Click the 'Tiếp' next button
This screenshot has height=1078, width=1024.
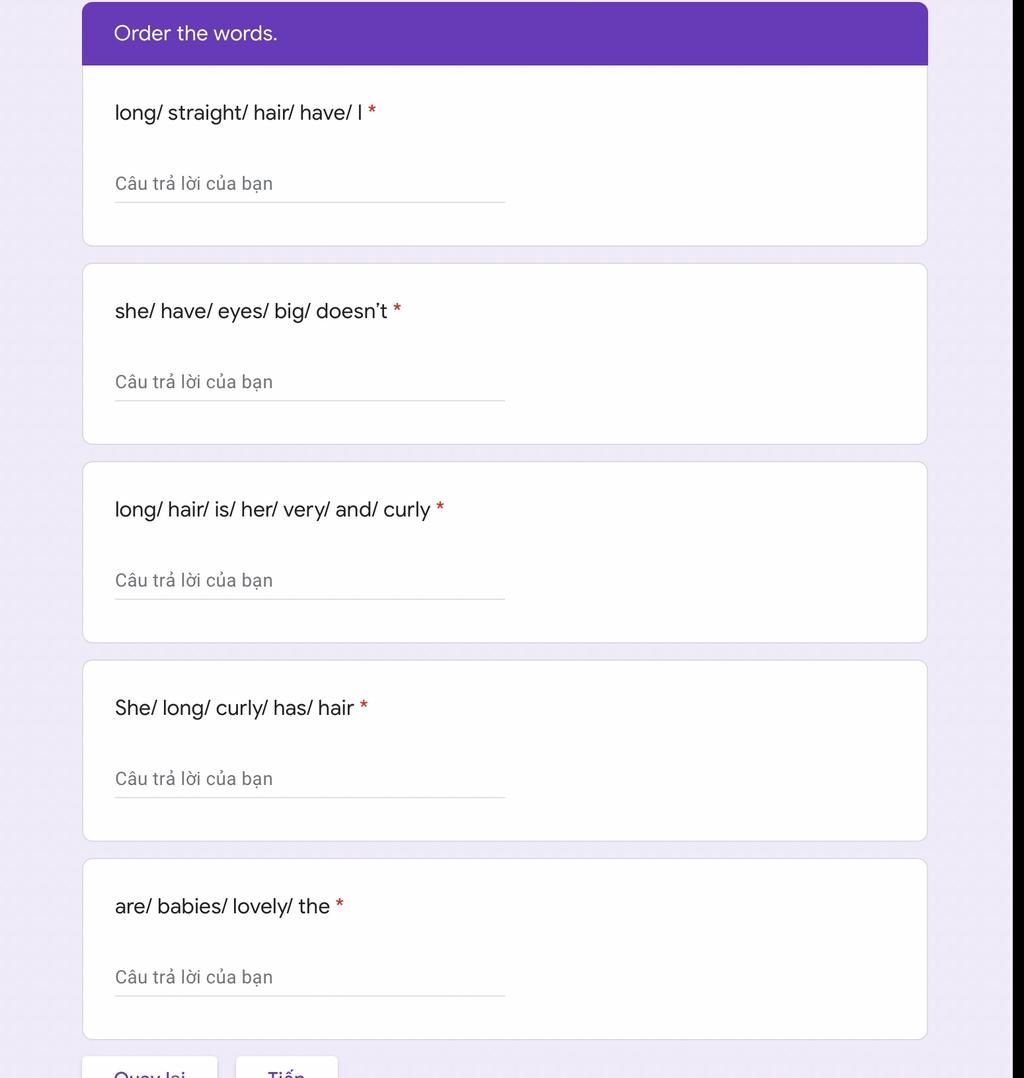(x=287, y=1069)
